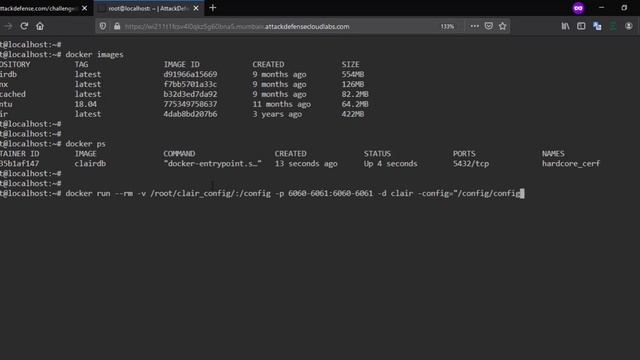This screenshot has height=360, width=640.
Task: Open page actions three-dots menu
Action: [474, 26]
